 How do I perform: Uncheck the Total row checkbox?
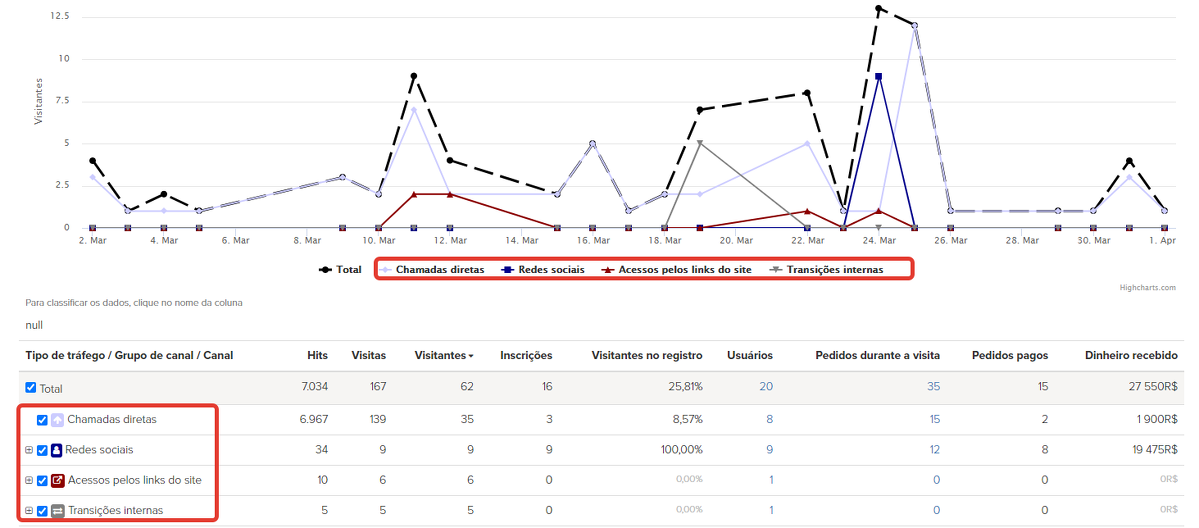pyautogui.click(x=30, y=388)
